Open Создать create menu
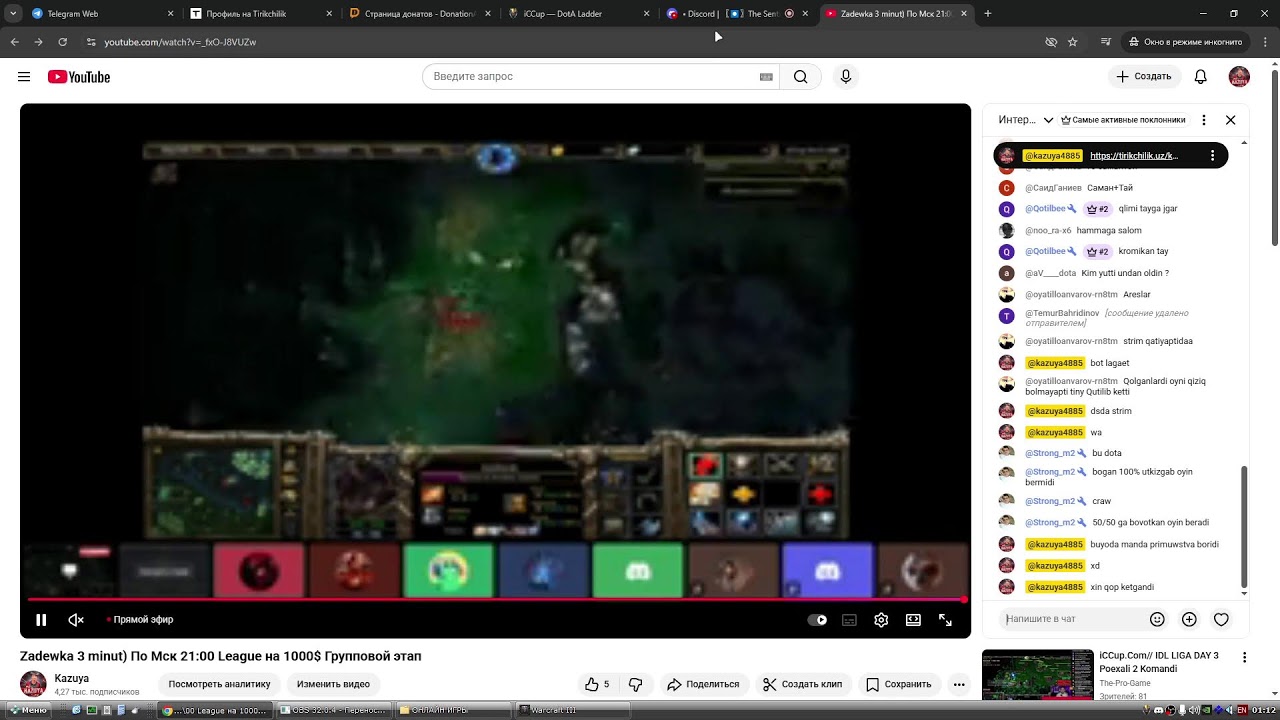The width and height of the screenshot is (1280, 720). [x=1144, y=77]
